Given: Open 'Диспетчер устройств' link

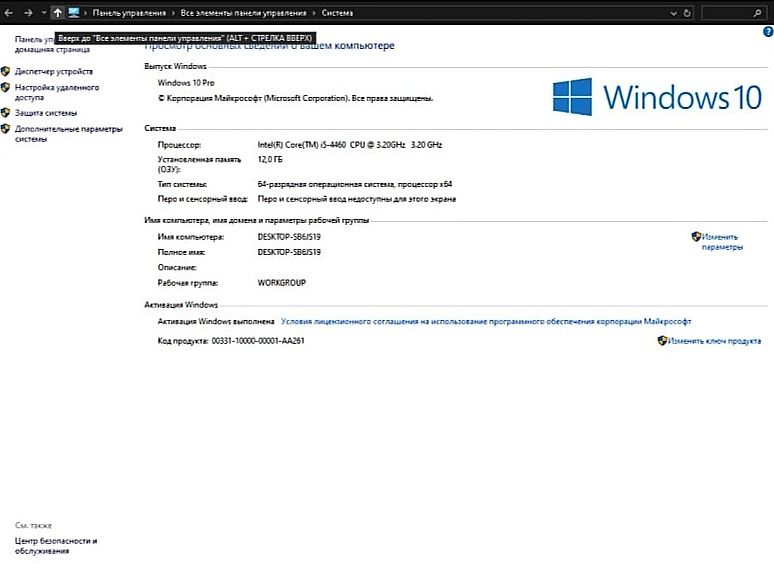Looking at the screenshot, I should click(54, 72).
